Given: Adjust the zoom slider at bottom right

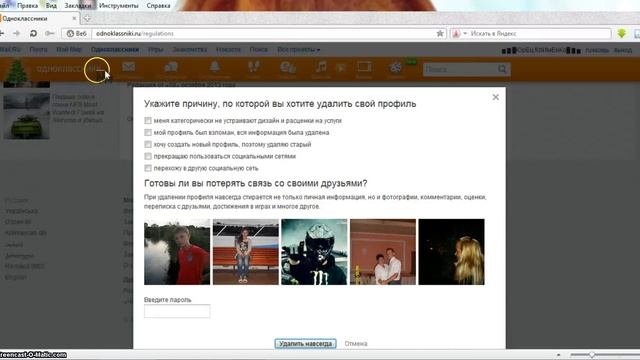Looking at the screenshot, I should point(592,355).
